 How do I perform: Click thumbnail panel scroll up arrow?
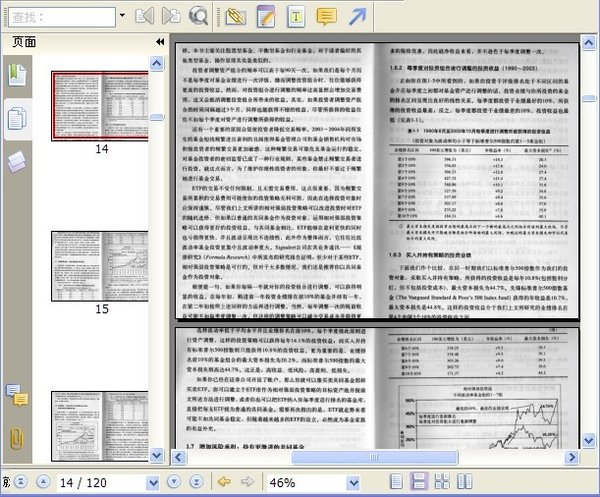pos(157,63)
